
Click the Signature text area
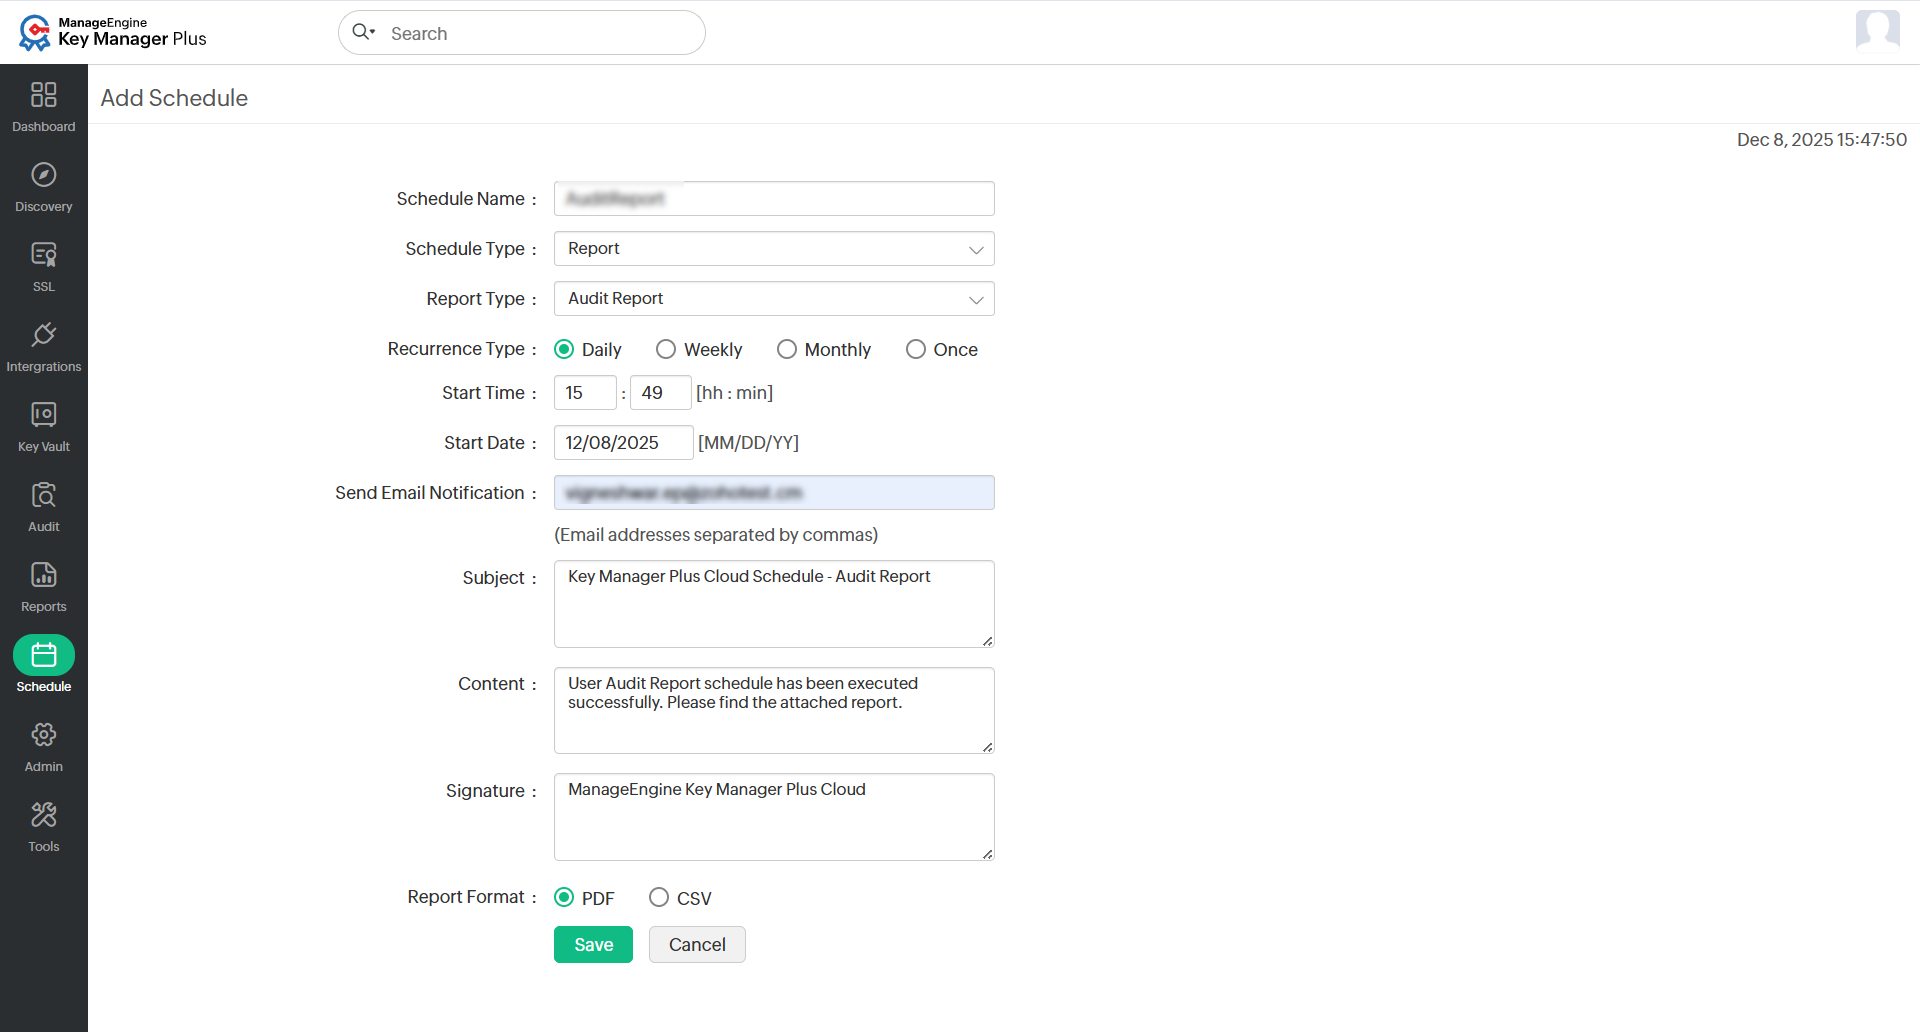click(x=774, y=817)
